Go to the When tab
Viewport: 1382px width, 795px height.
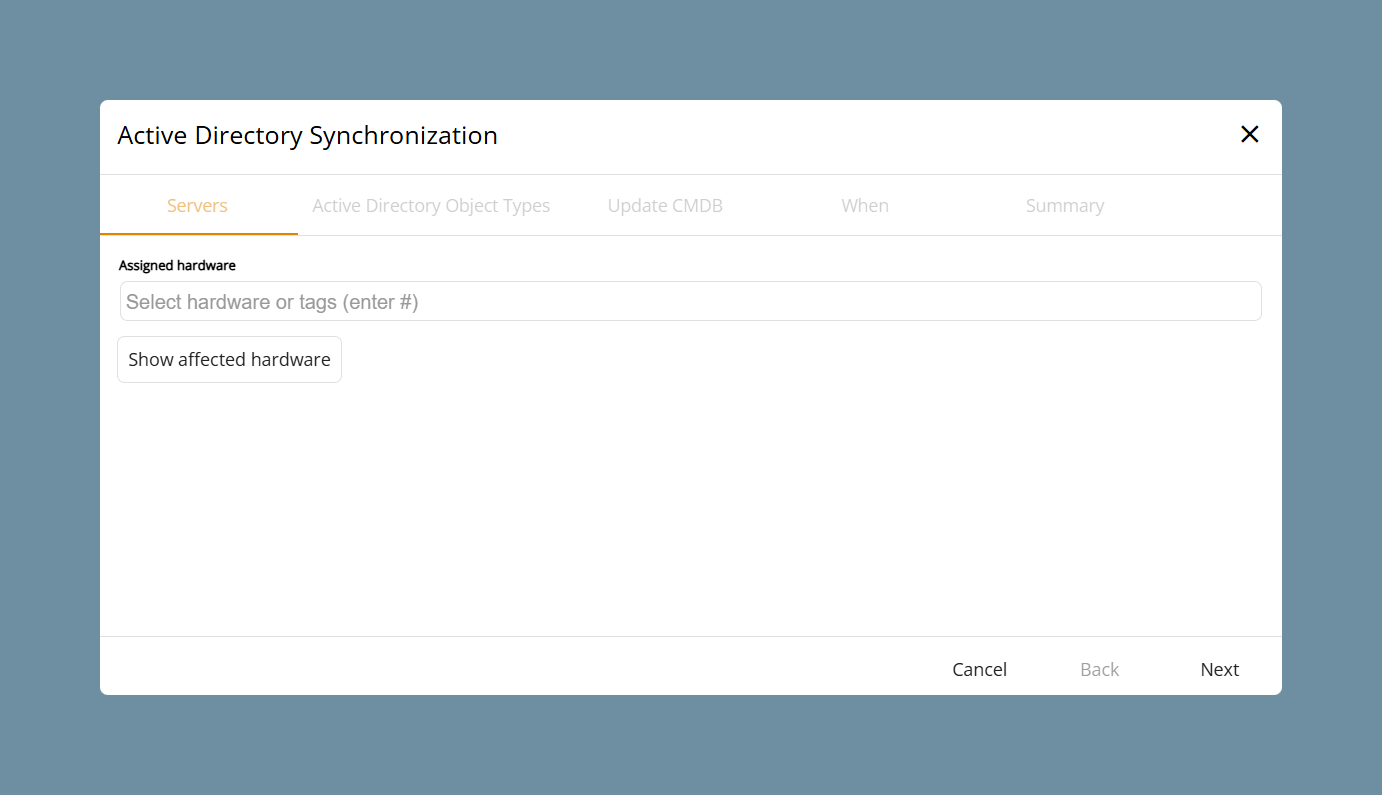tap(865, 205)
